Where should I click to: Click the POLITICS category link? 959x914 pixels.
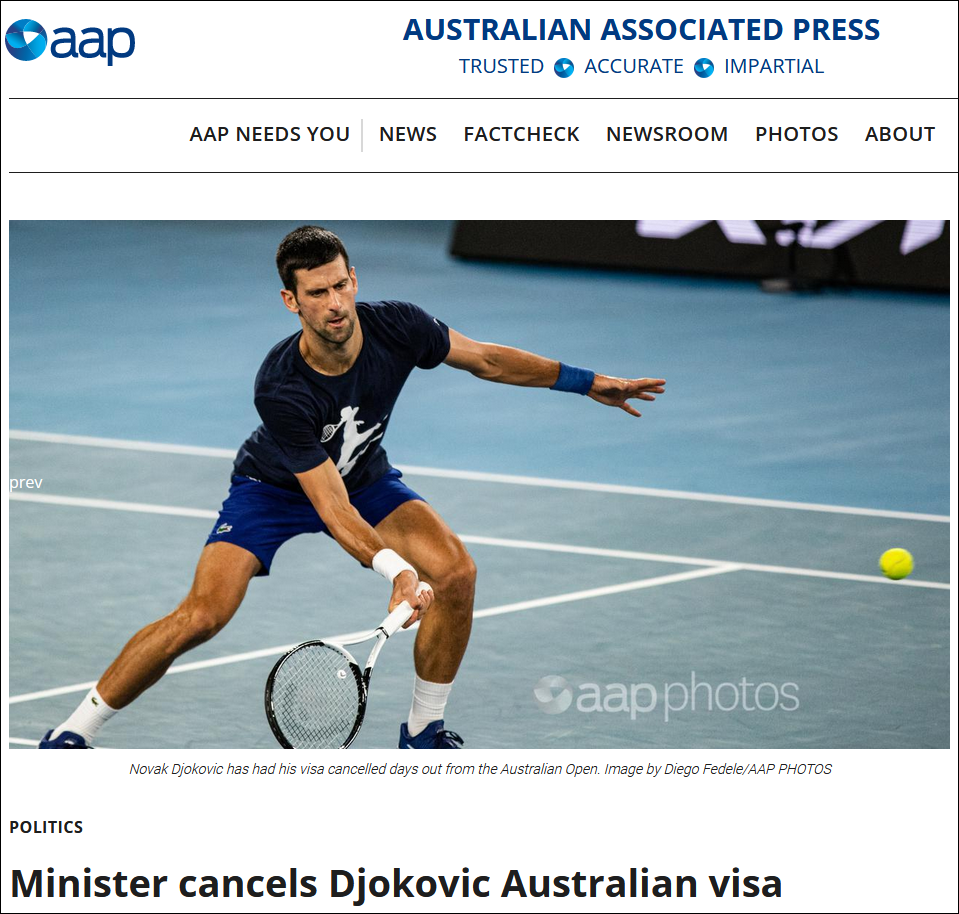click(46, 827)
